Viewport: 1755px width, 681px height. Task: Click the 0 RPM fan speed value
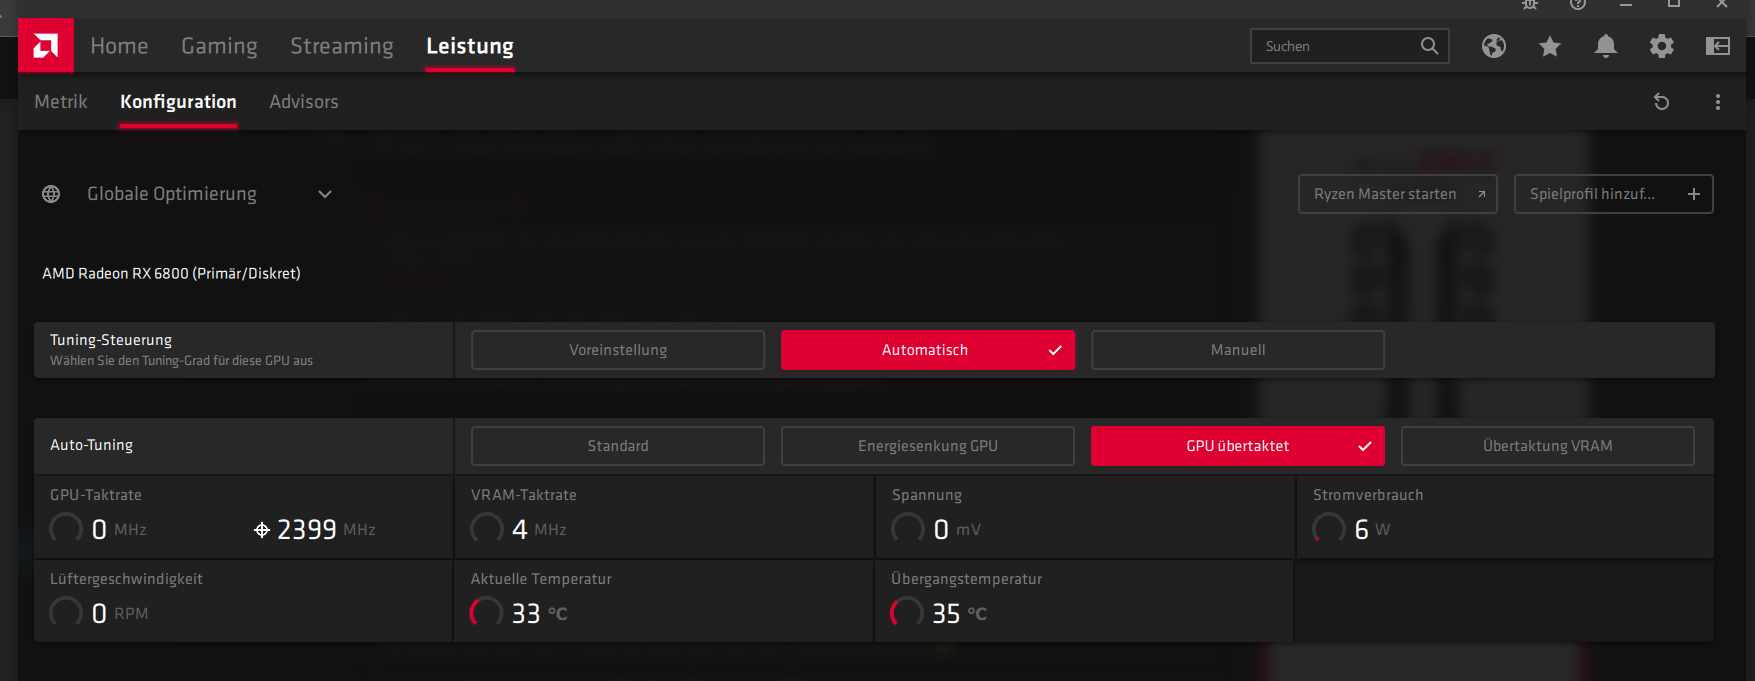coord(119,613)
